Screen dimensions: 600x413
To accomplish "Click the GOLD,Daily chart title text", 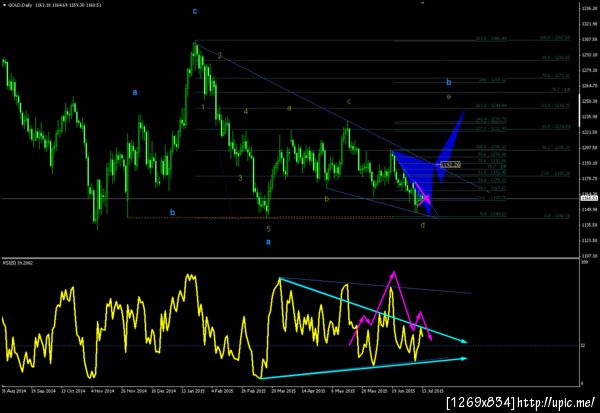I will (x=20, y=5).
